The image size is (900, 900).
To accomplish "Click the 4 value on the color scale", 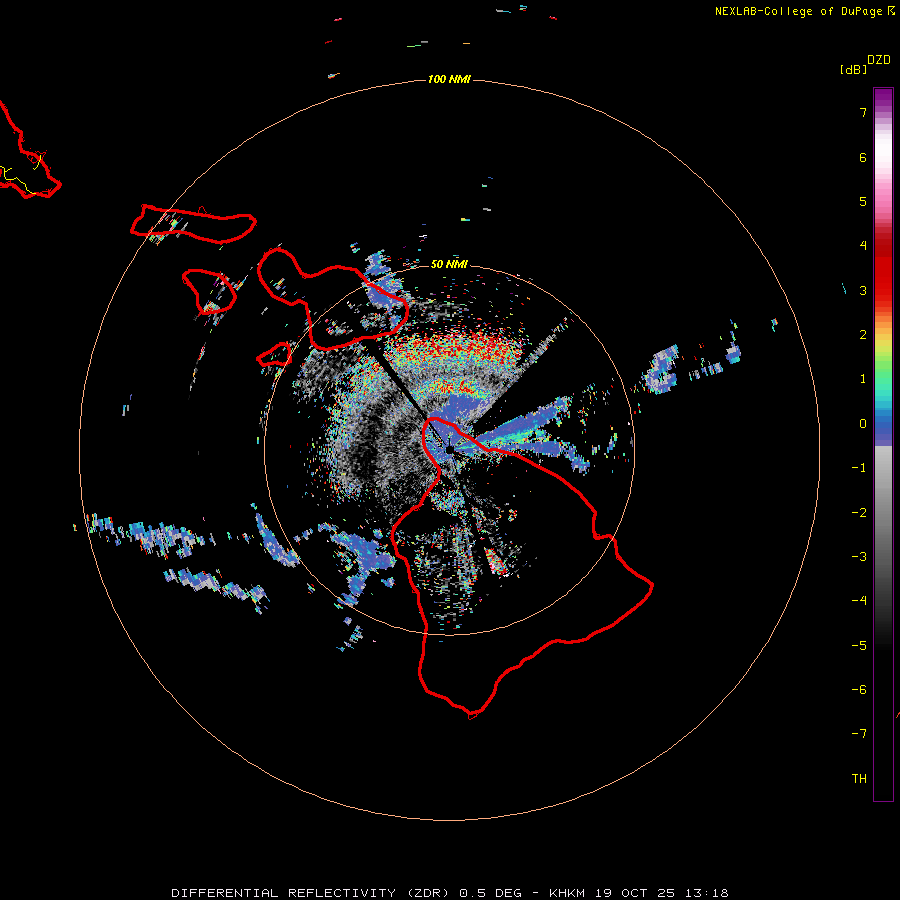I will [x=863, y=246].
